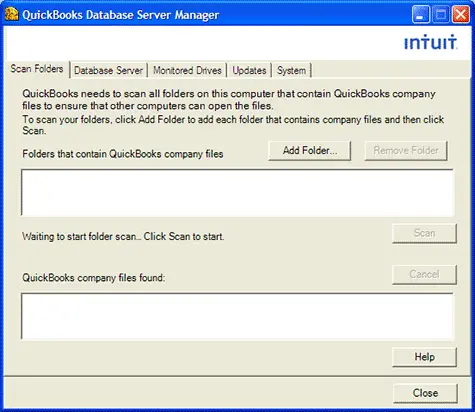Start the folder scan with Scan button

[x=424, y=233]
